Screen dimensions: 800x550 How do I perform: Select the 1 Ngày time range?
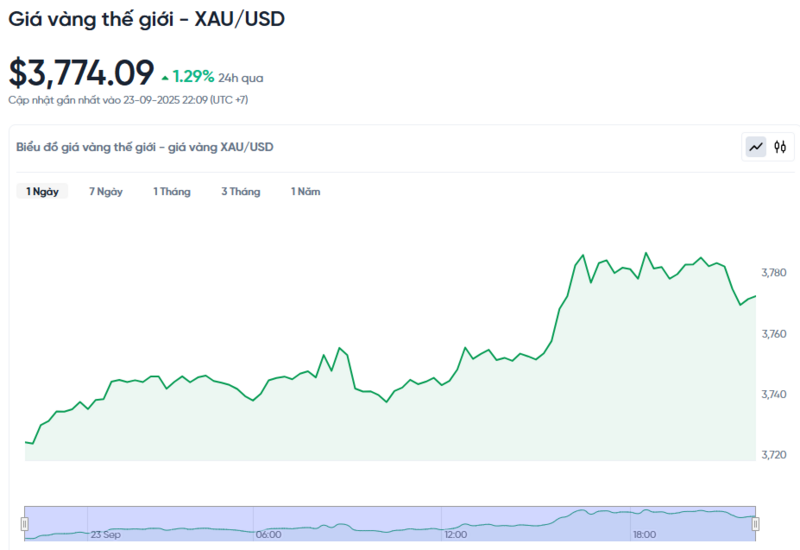(42, 191)
